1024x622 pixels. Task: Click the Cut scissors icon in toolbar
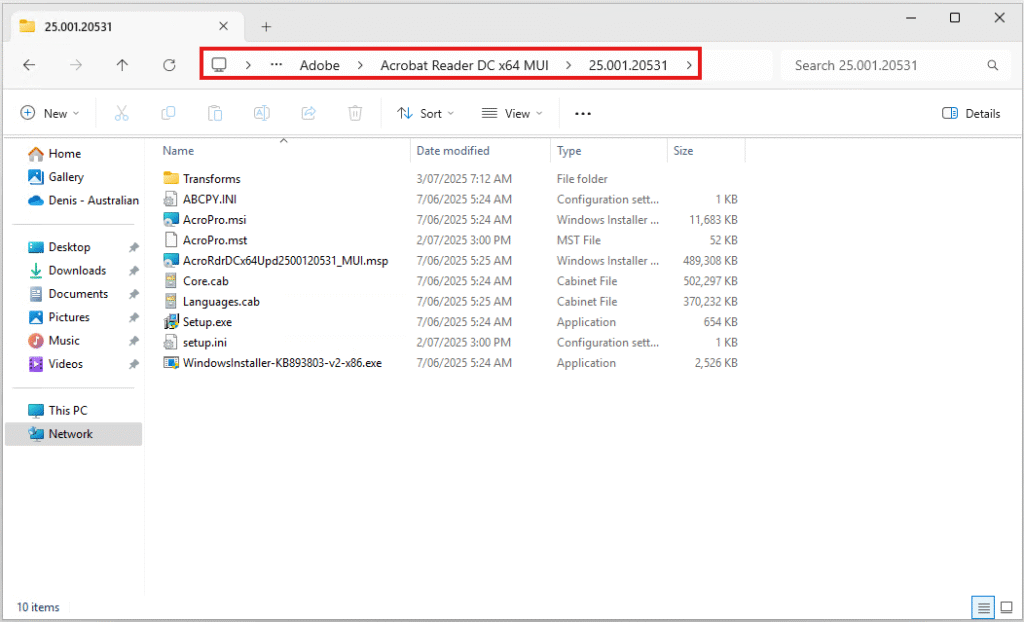[x=122, y=114]
